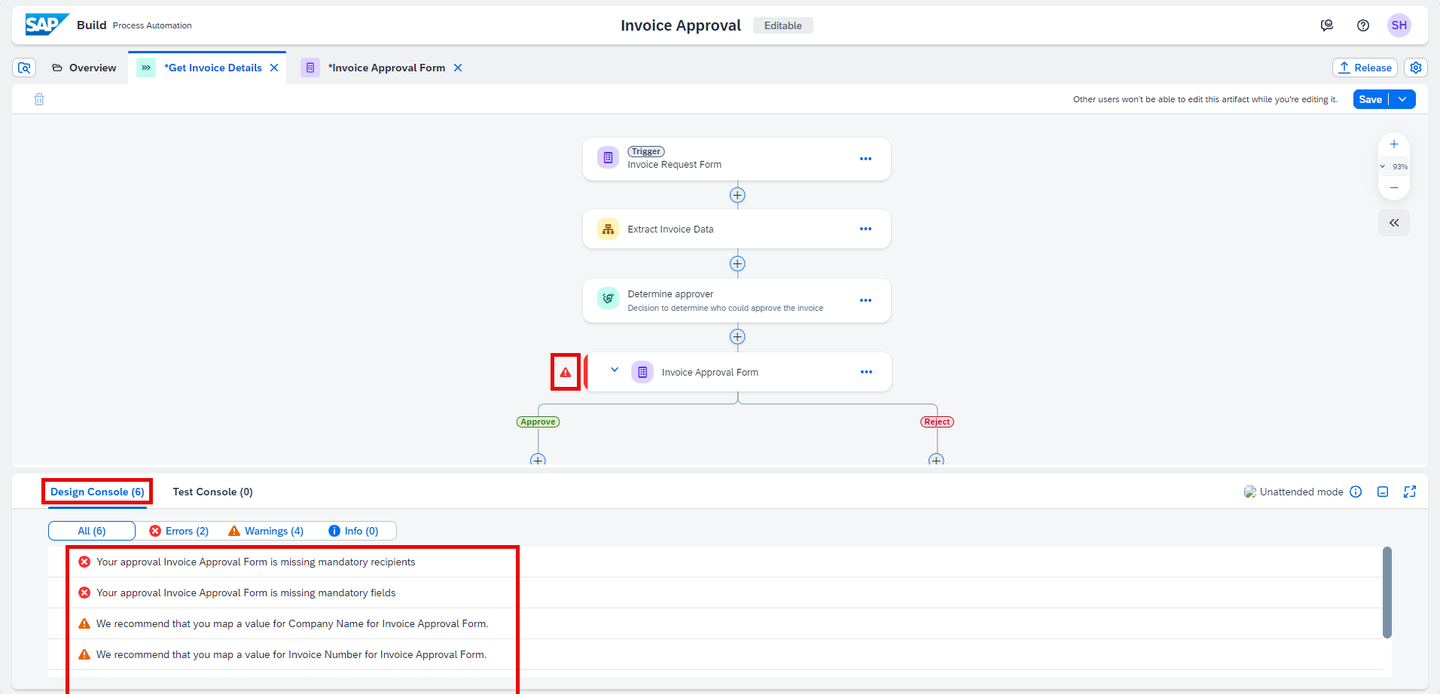Switch to the Overview tab

click(84, 68)
